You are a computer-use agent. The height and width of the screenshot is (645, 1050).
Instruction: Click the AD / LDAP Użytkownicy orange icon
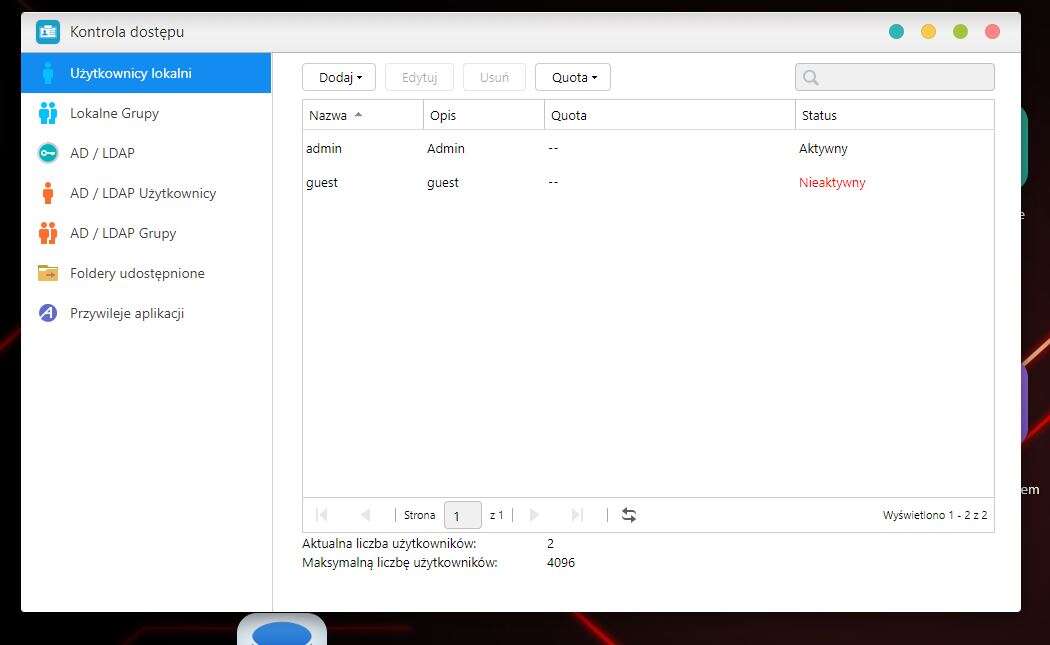pyautogui.click(x=47, y=193)
